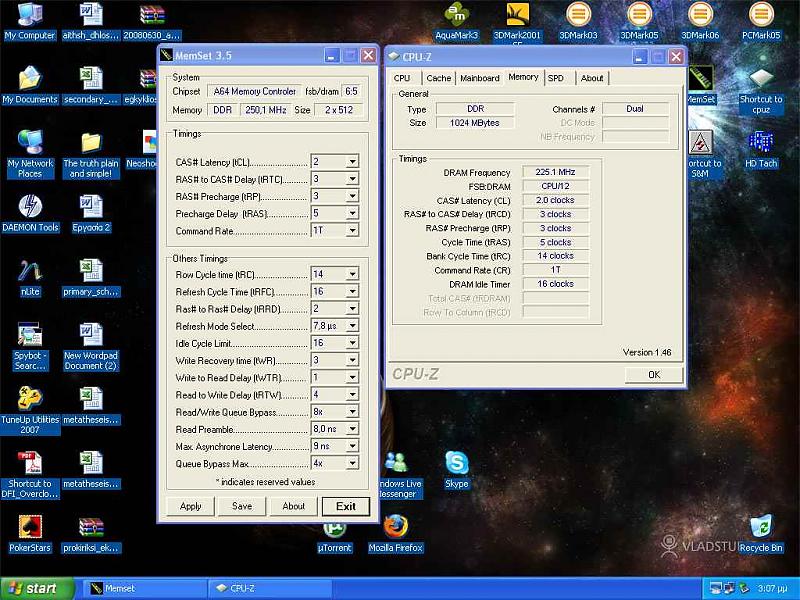Launch AquaMark3 benchmark shortcut

[457, 21]
